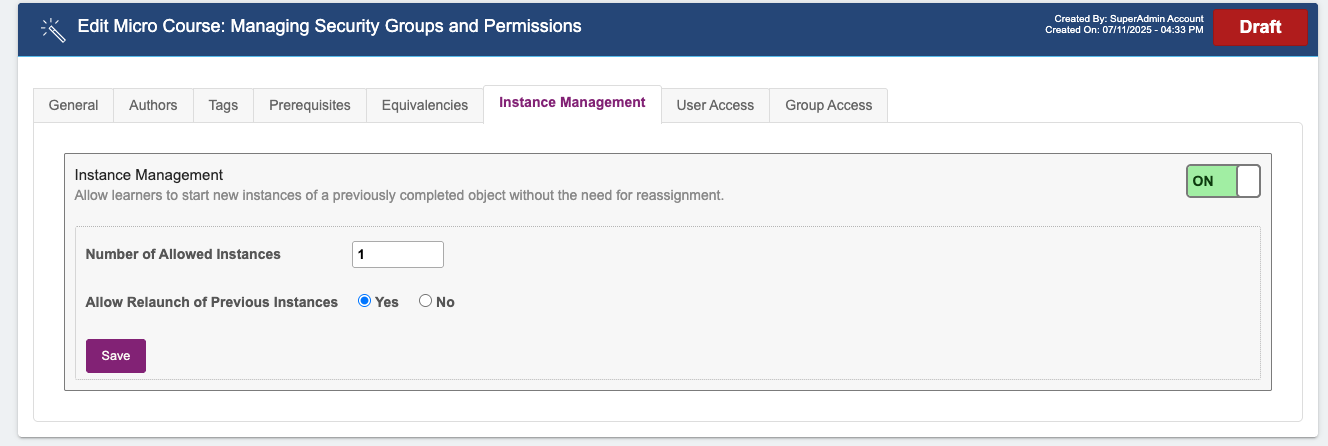Click the Edit Micro Course title text
The height and width of the screenshot is (446, 1328).
tap(330, 26)
